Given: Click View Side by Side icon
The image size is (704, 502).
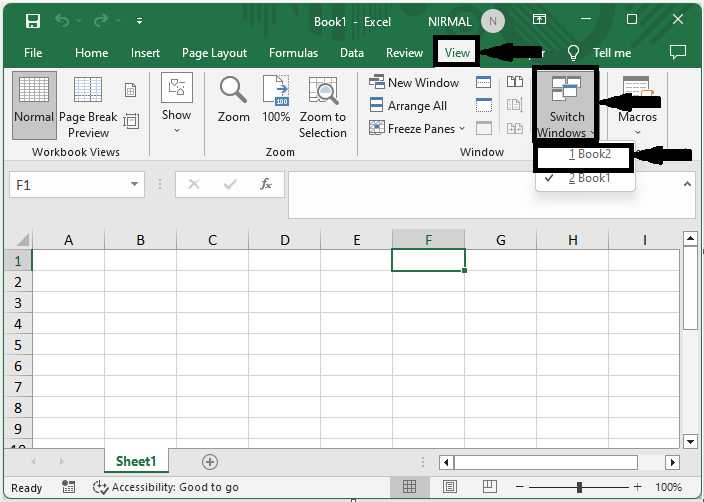Looking at the screenshot, I should [x=515, y=82].
